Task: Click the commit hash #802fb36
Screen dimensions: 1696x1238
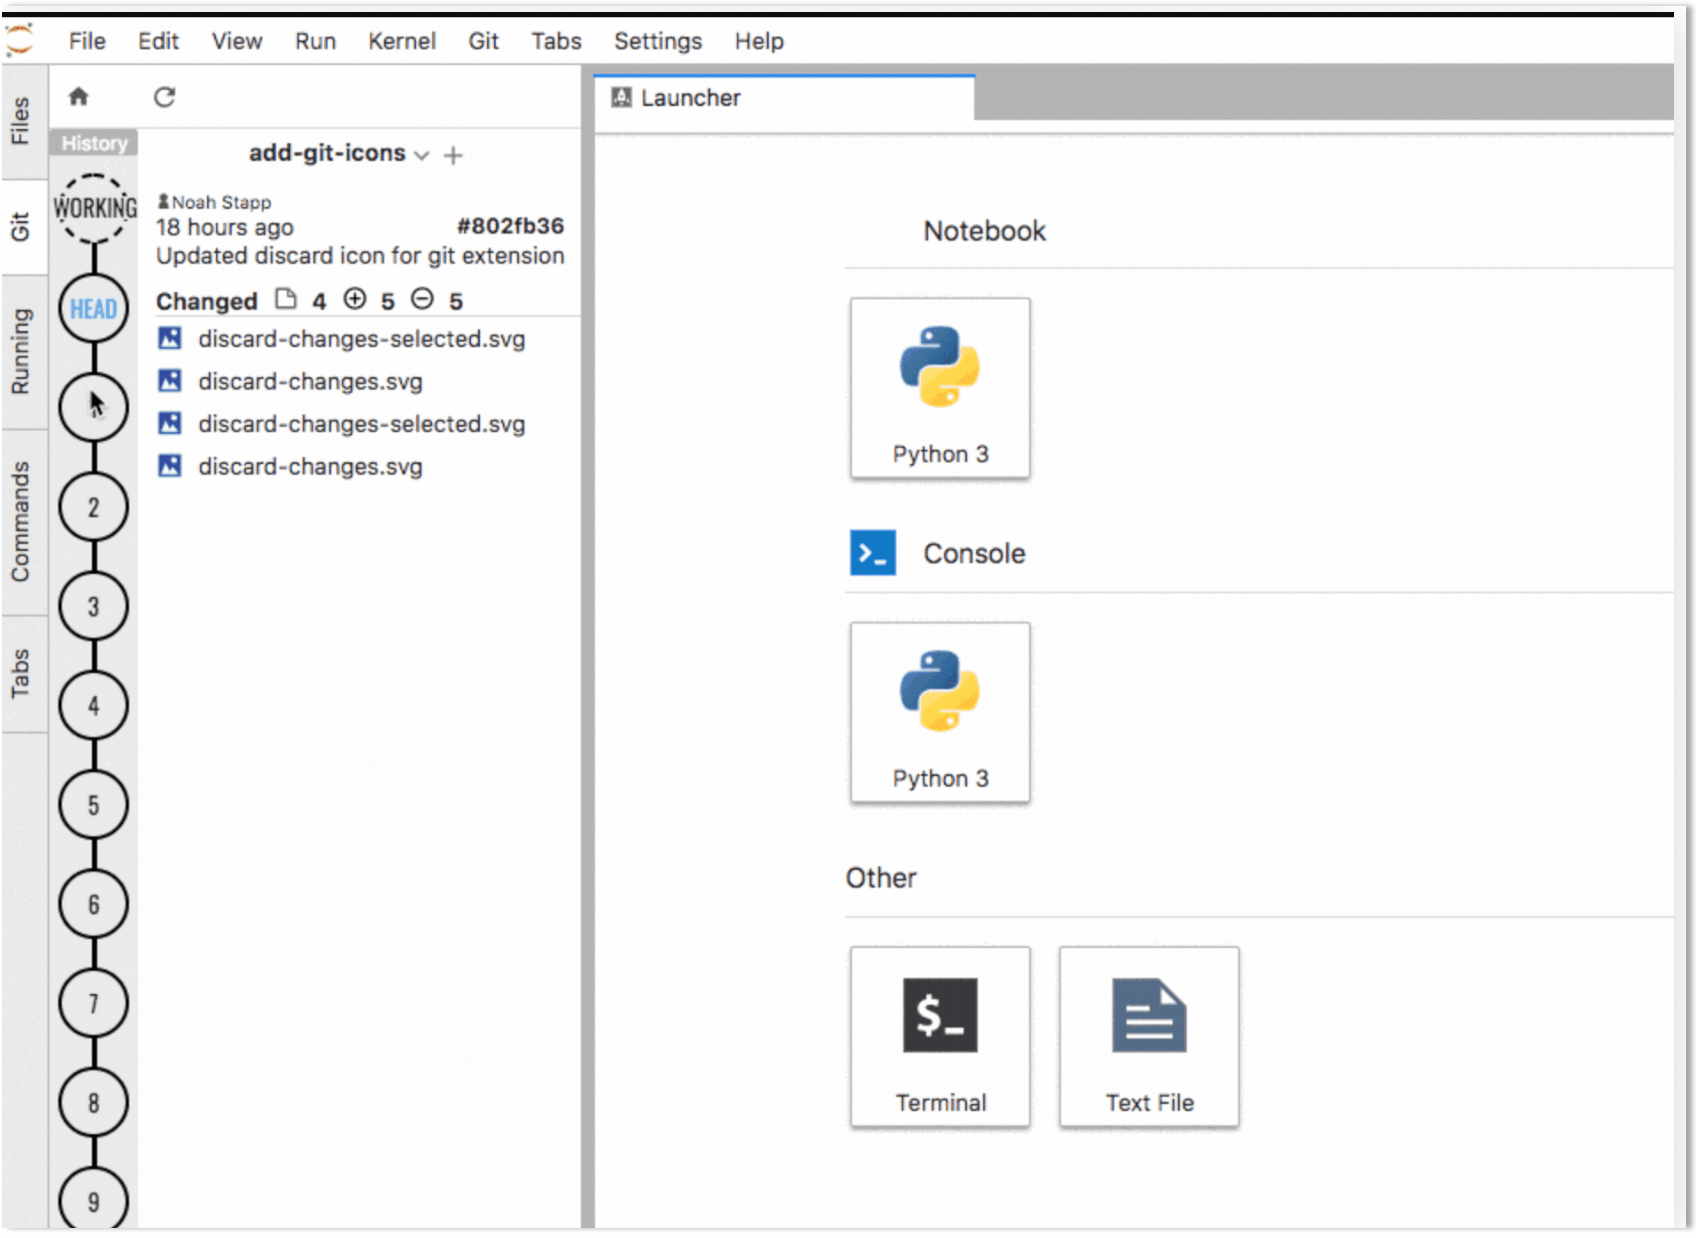Action: [510, 227]
